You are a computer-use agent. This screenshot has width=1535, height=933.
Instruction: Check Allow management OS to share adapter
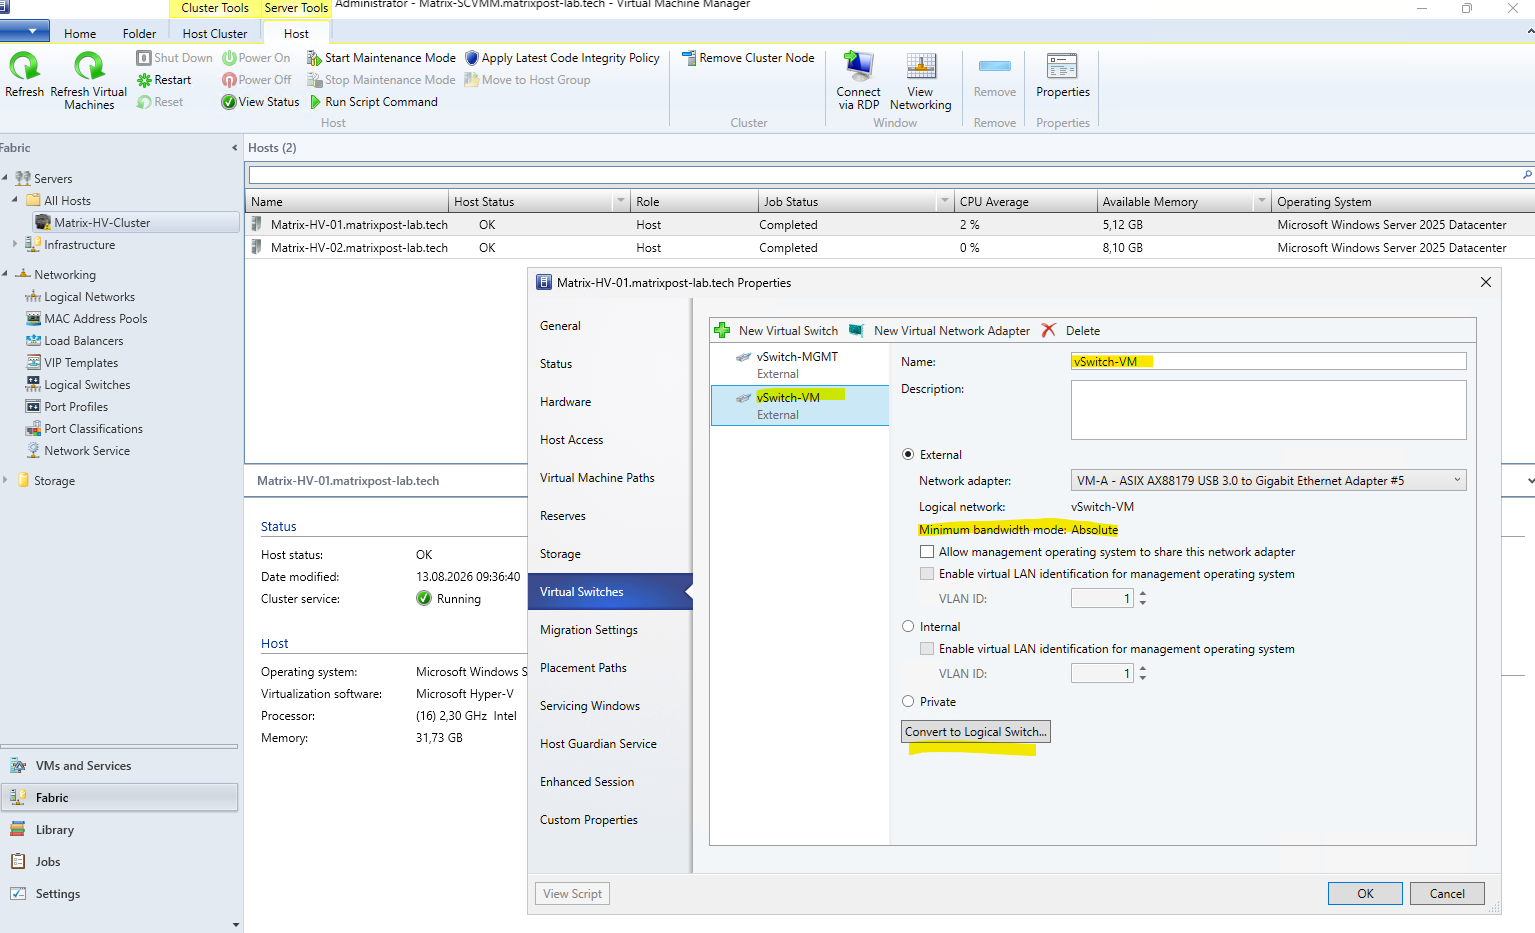point(927,551)
